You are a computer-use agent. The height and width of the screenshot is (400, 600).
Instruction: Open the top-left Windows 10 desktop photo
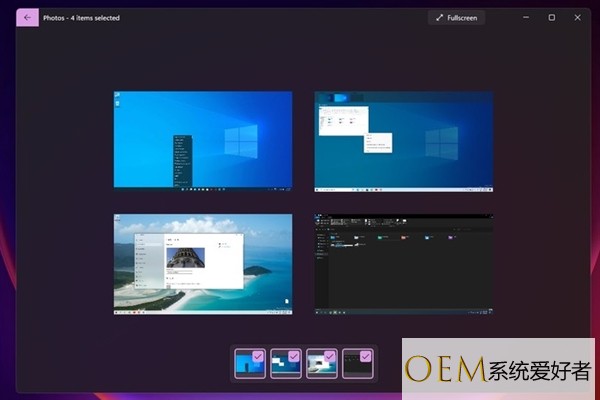(x=203, y=140)
